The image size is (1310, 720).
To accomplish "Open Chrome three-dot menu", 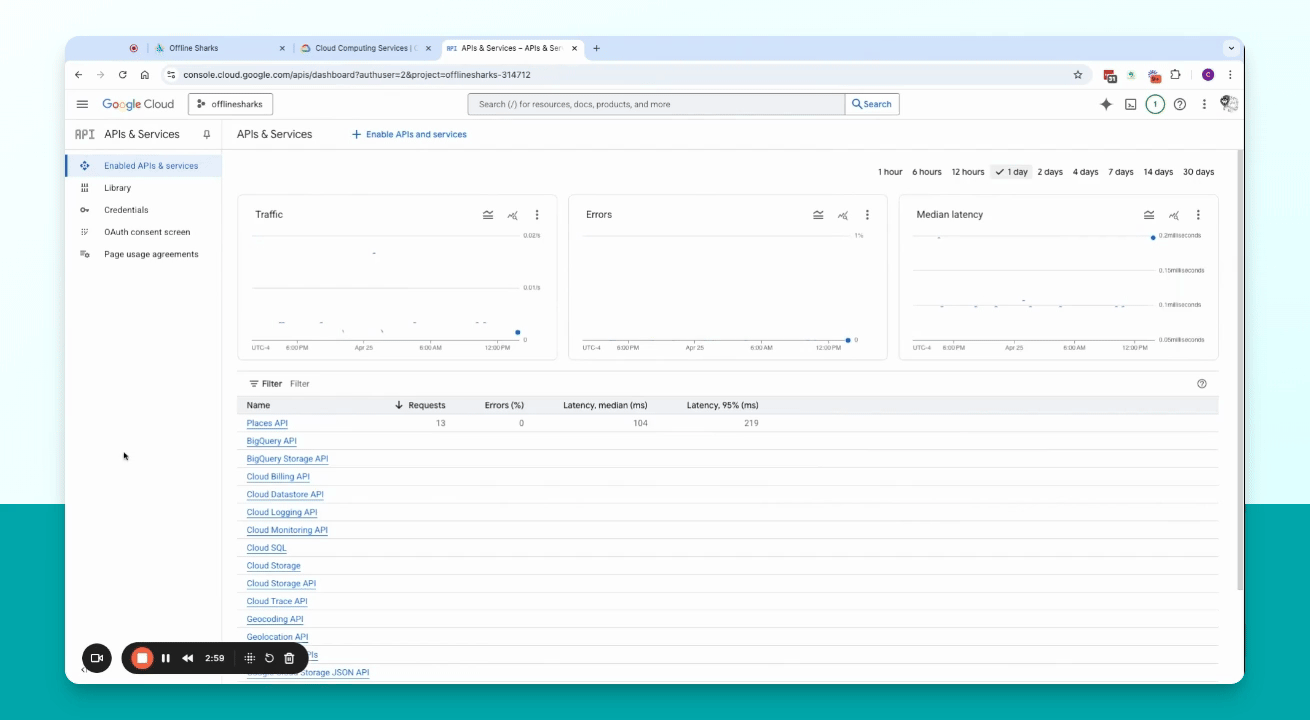I will [1230, 75].
